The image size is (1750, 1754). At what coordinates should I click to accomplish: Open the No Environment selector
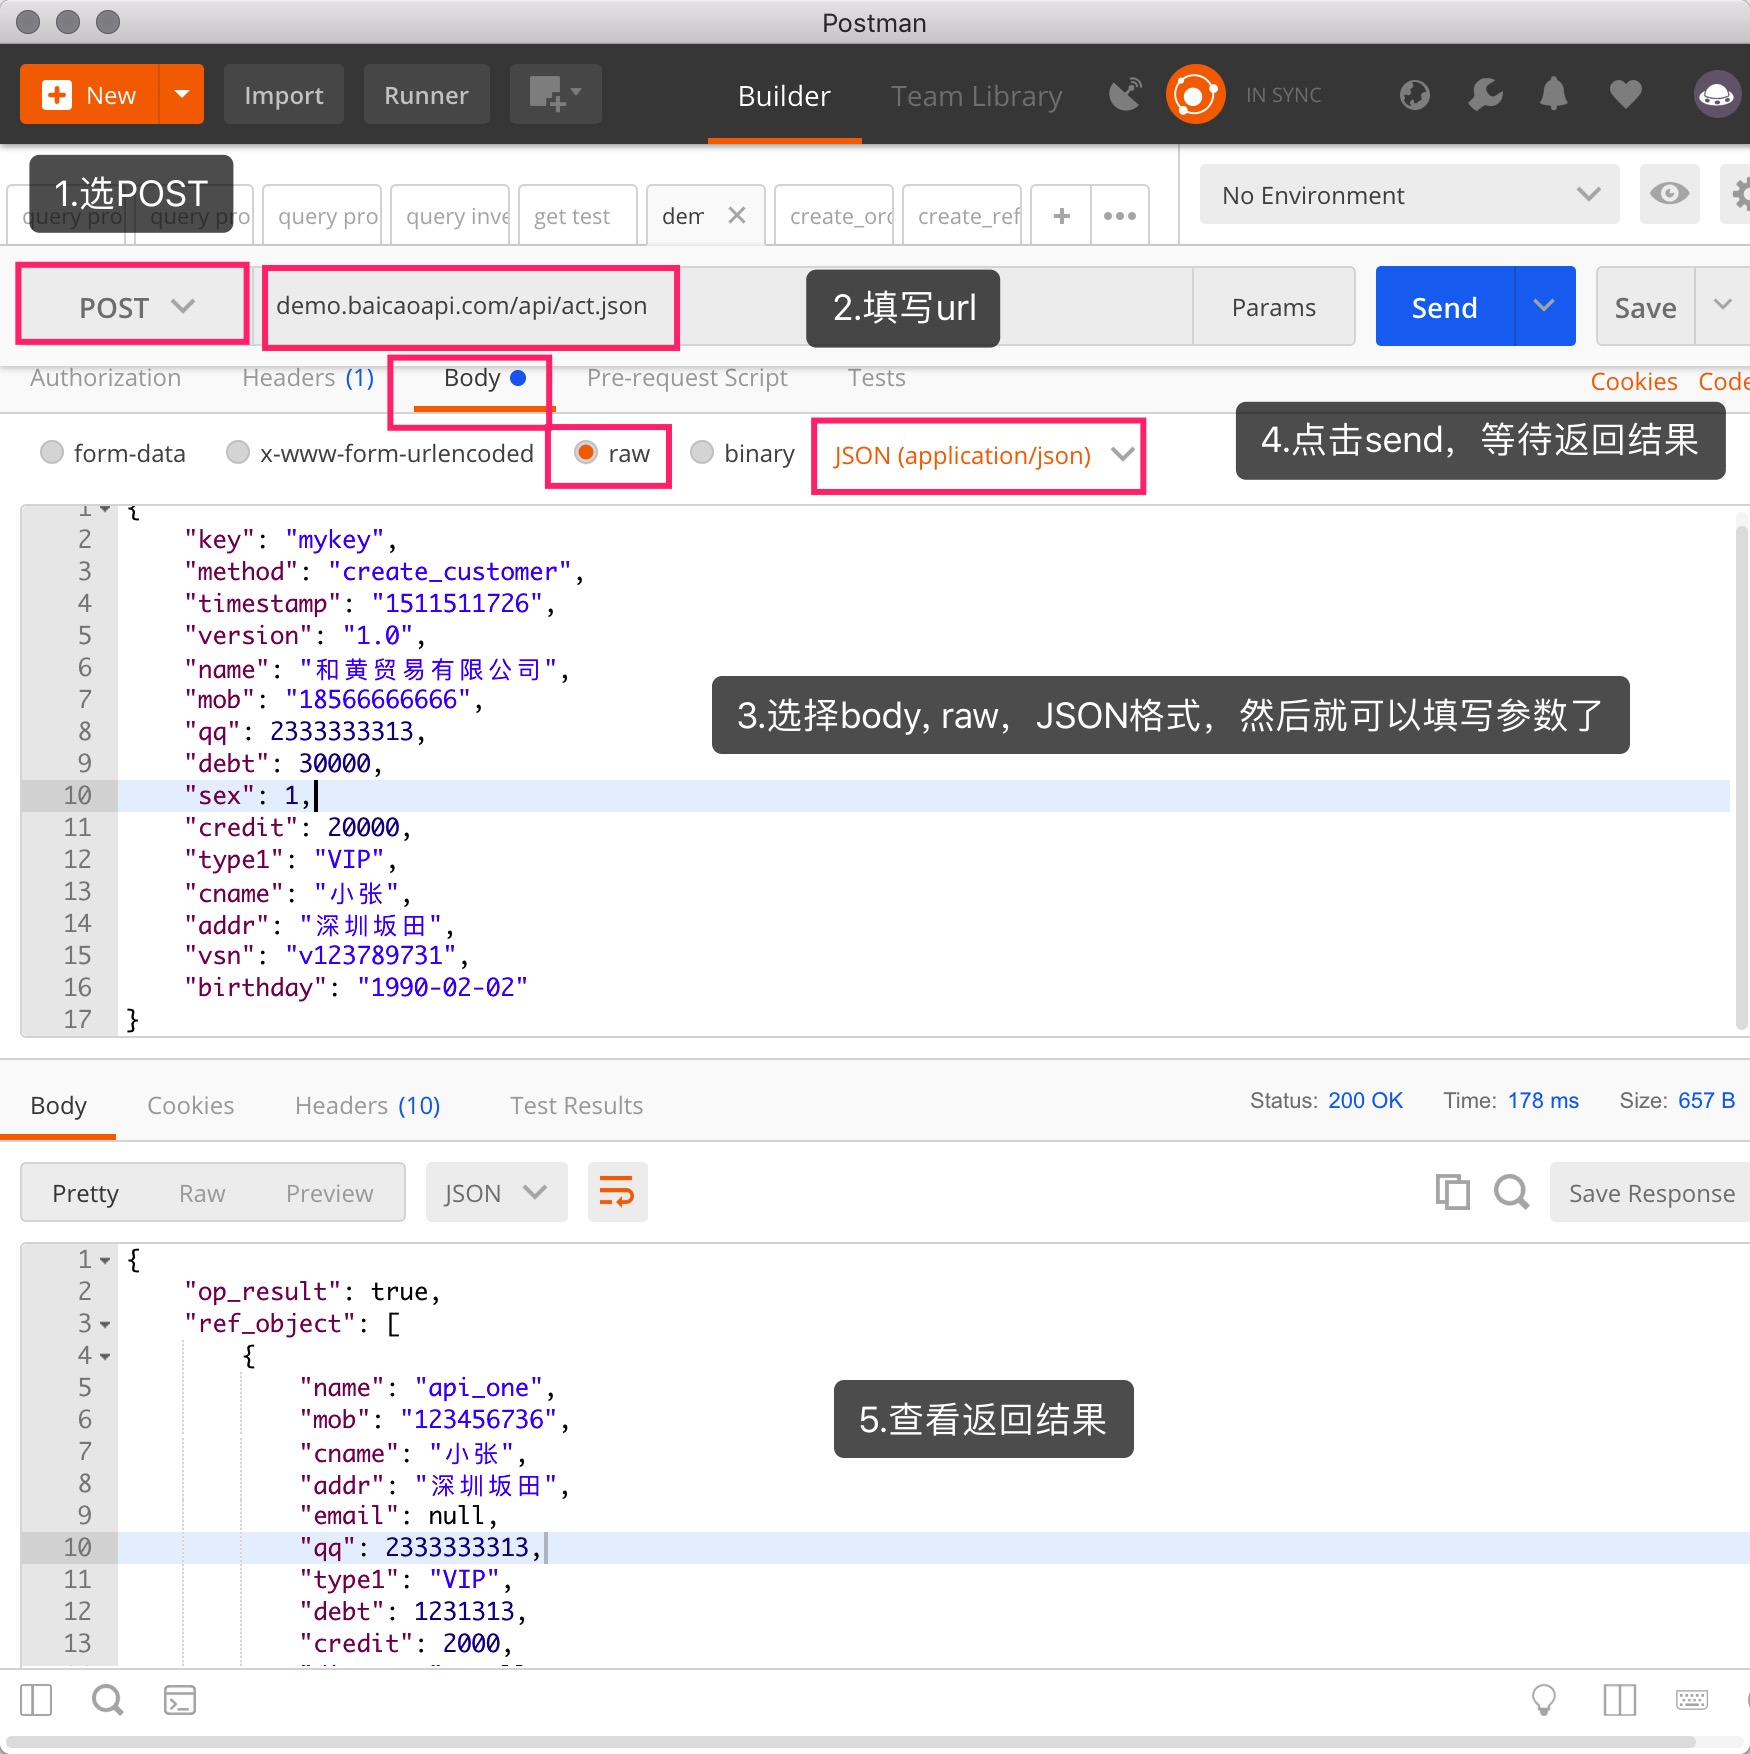[1408, 195]
